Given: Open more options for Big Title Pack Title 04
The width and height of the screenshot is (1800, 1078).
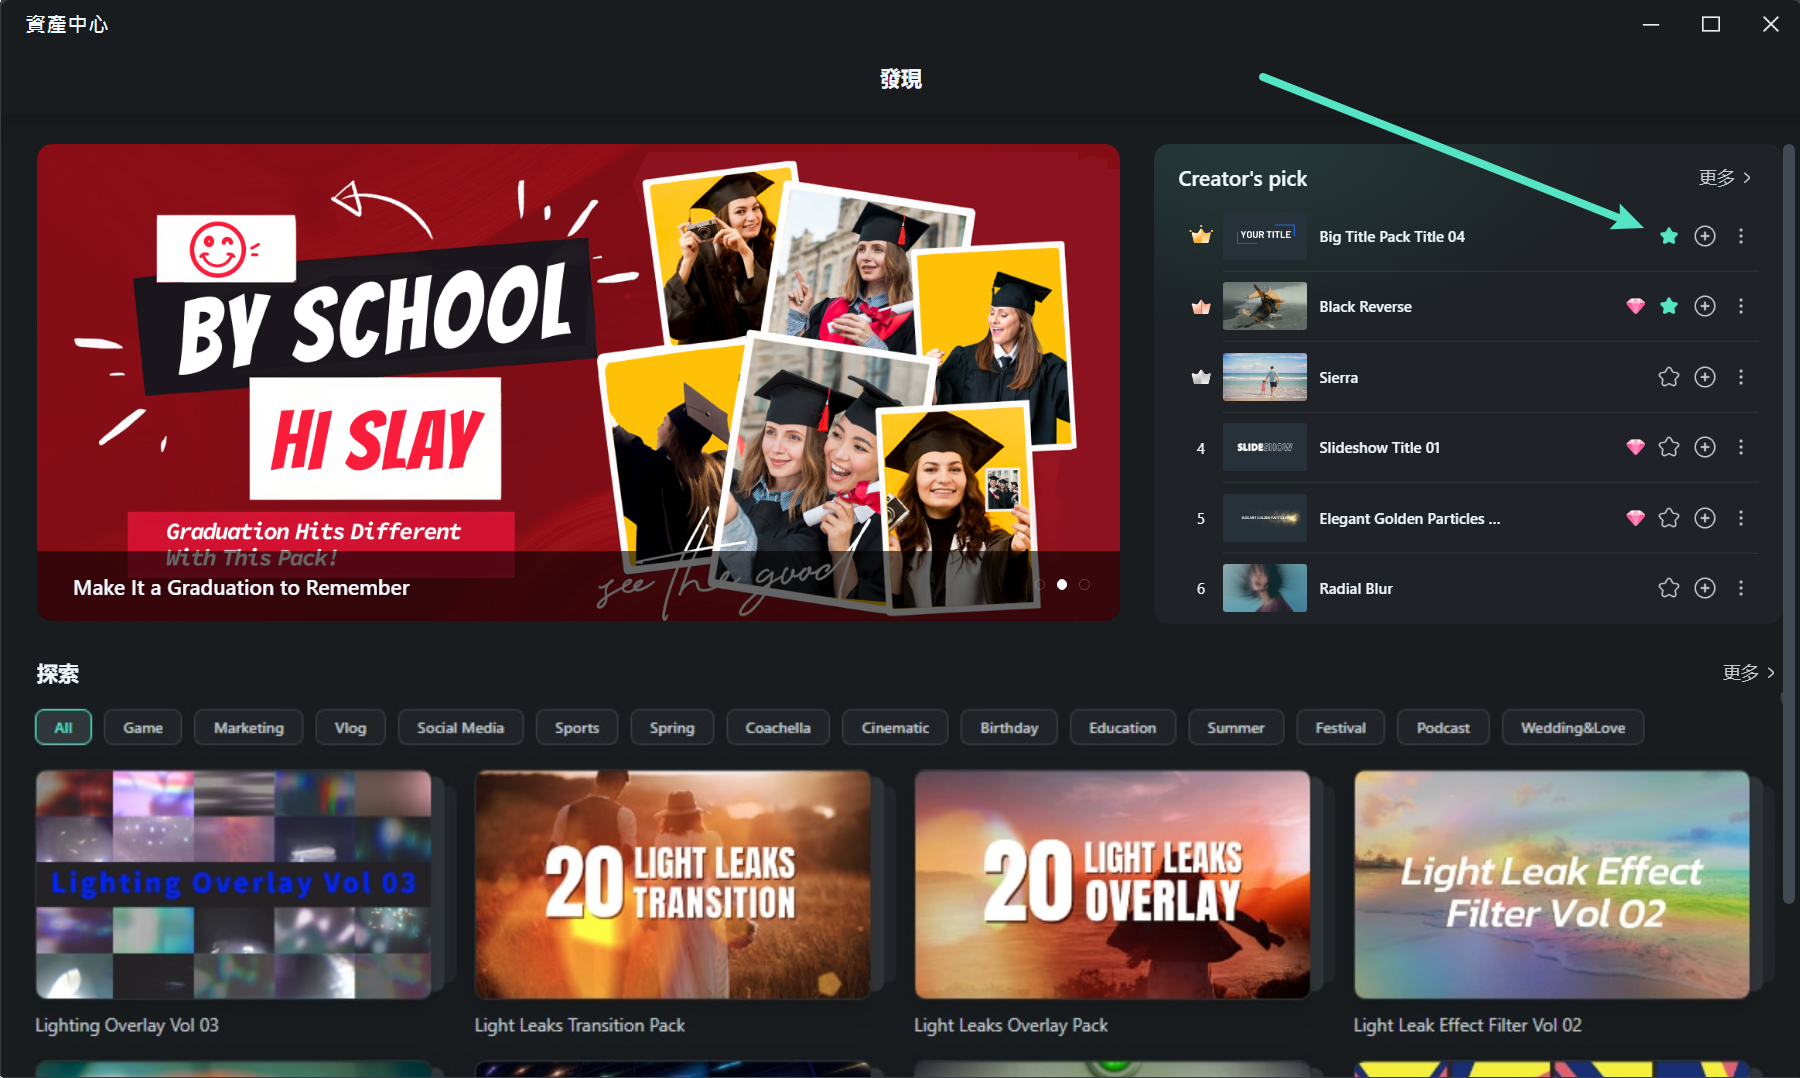Looking at the screenshot, I should (x=1741, y=236).
